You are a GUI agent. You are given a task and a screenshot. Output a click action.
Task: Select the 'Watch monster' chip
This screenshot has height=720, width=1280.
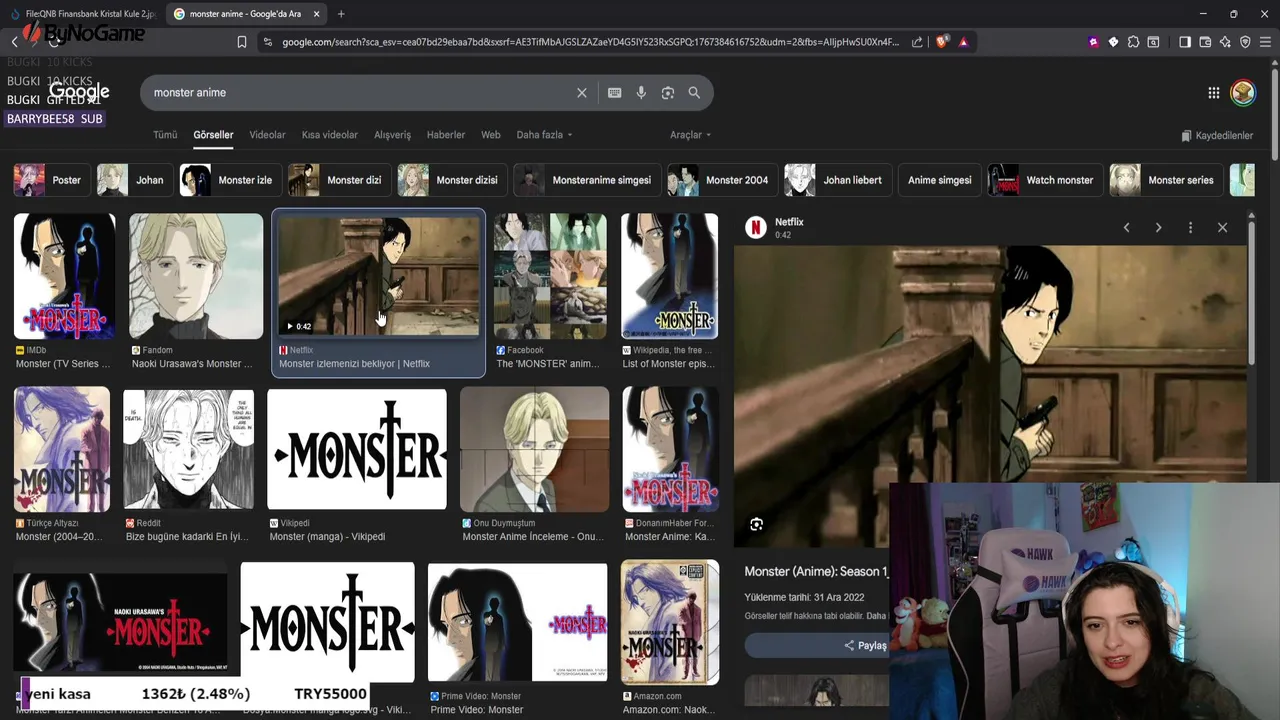(x=1045, y=180)
